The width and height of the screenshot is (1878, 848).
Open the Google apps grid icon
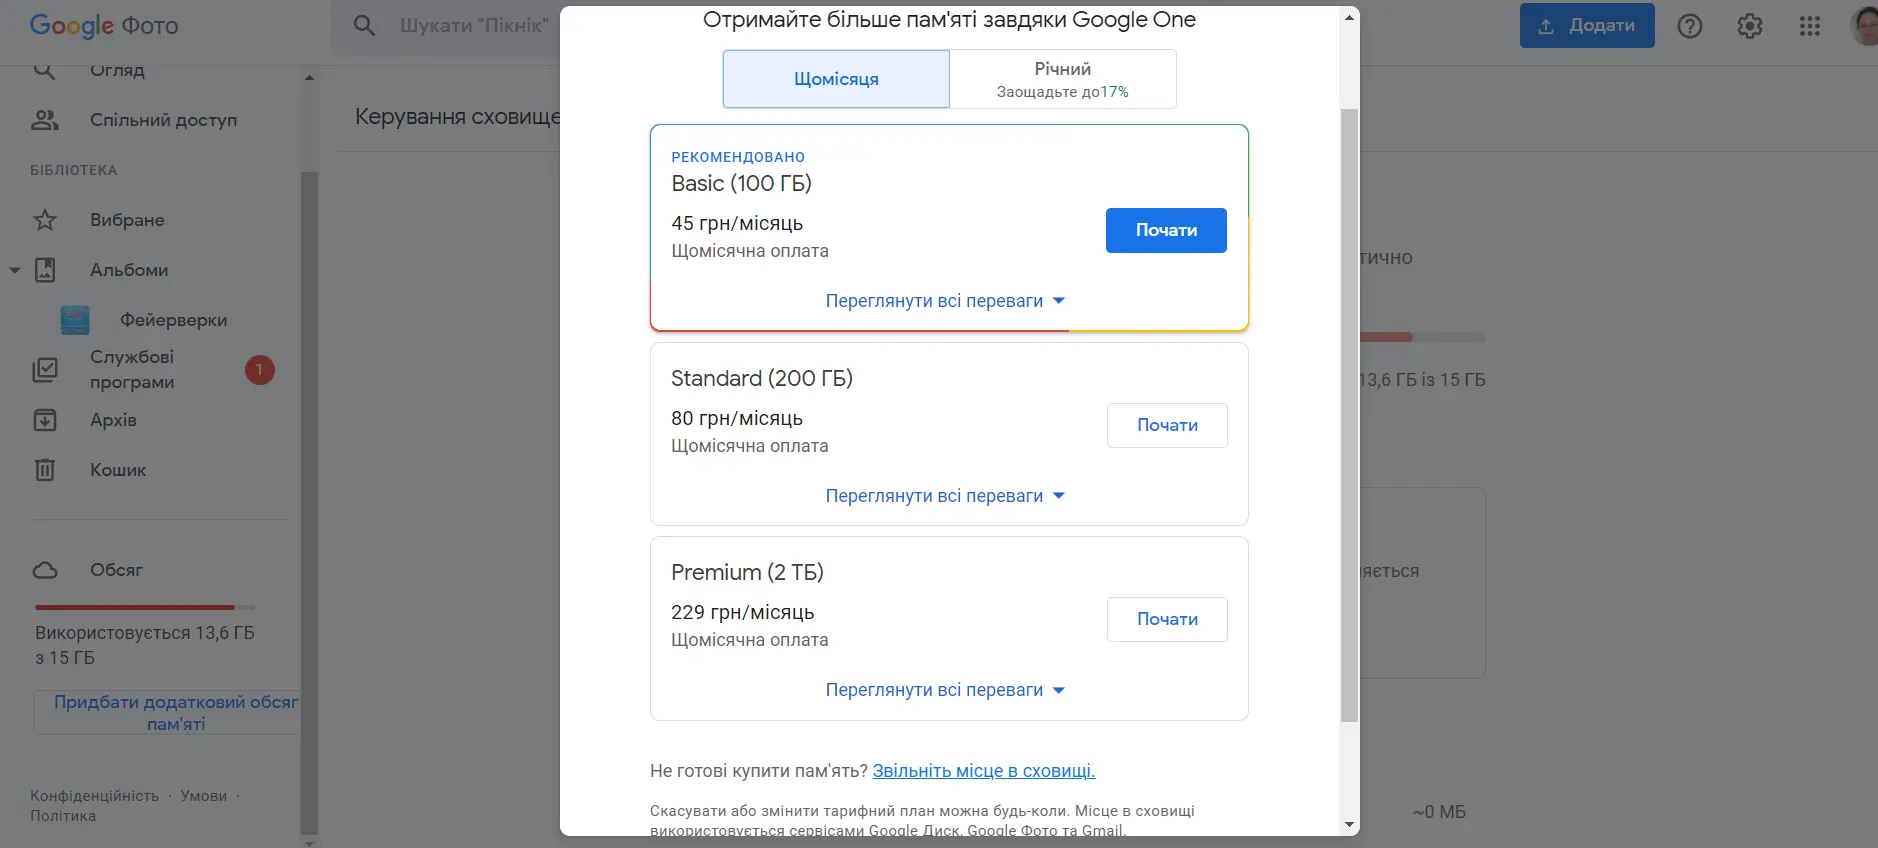[x=1810, y=26]
